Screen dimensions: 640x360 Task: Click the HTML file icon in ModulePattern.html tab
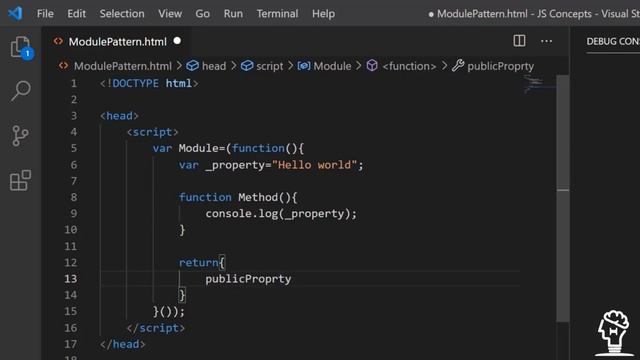click(58, 41)
